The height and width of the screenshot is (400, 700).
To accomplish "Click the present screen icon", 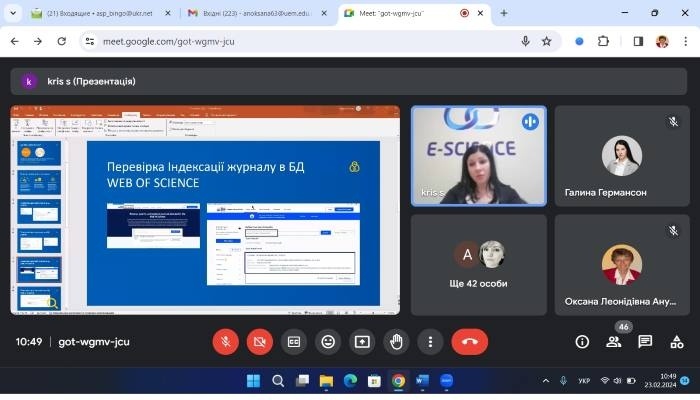I will 362,341.
